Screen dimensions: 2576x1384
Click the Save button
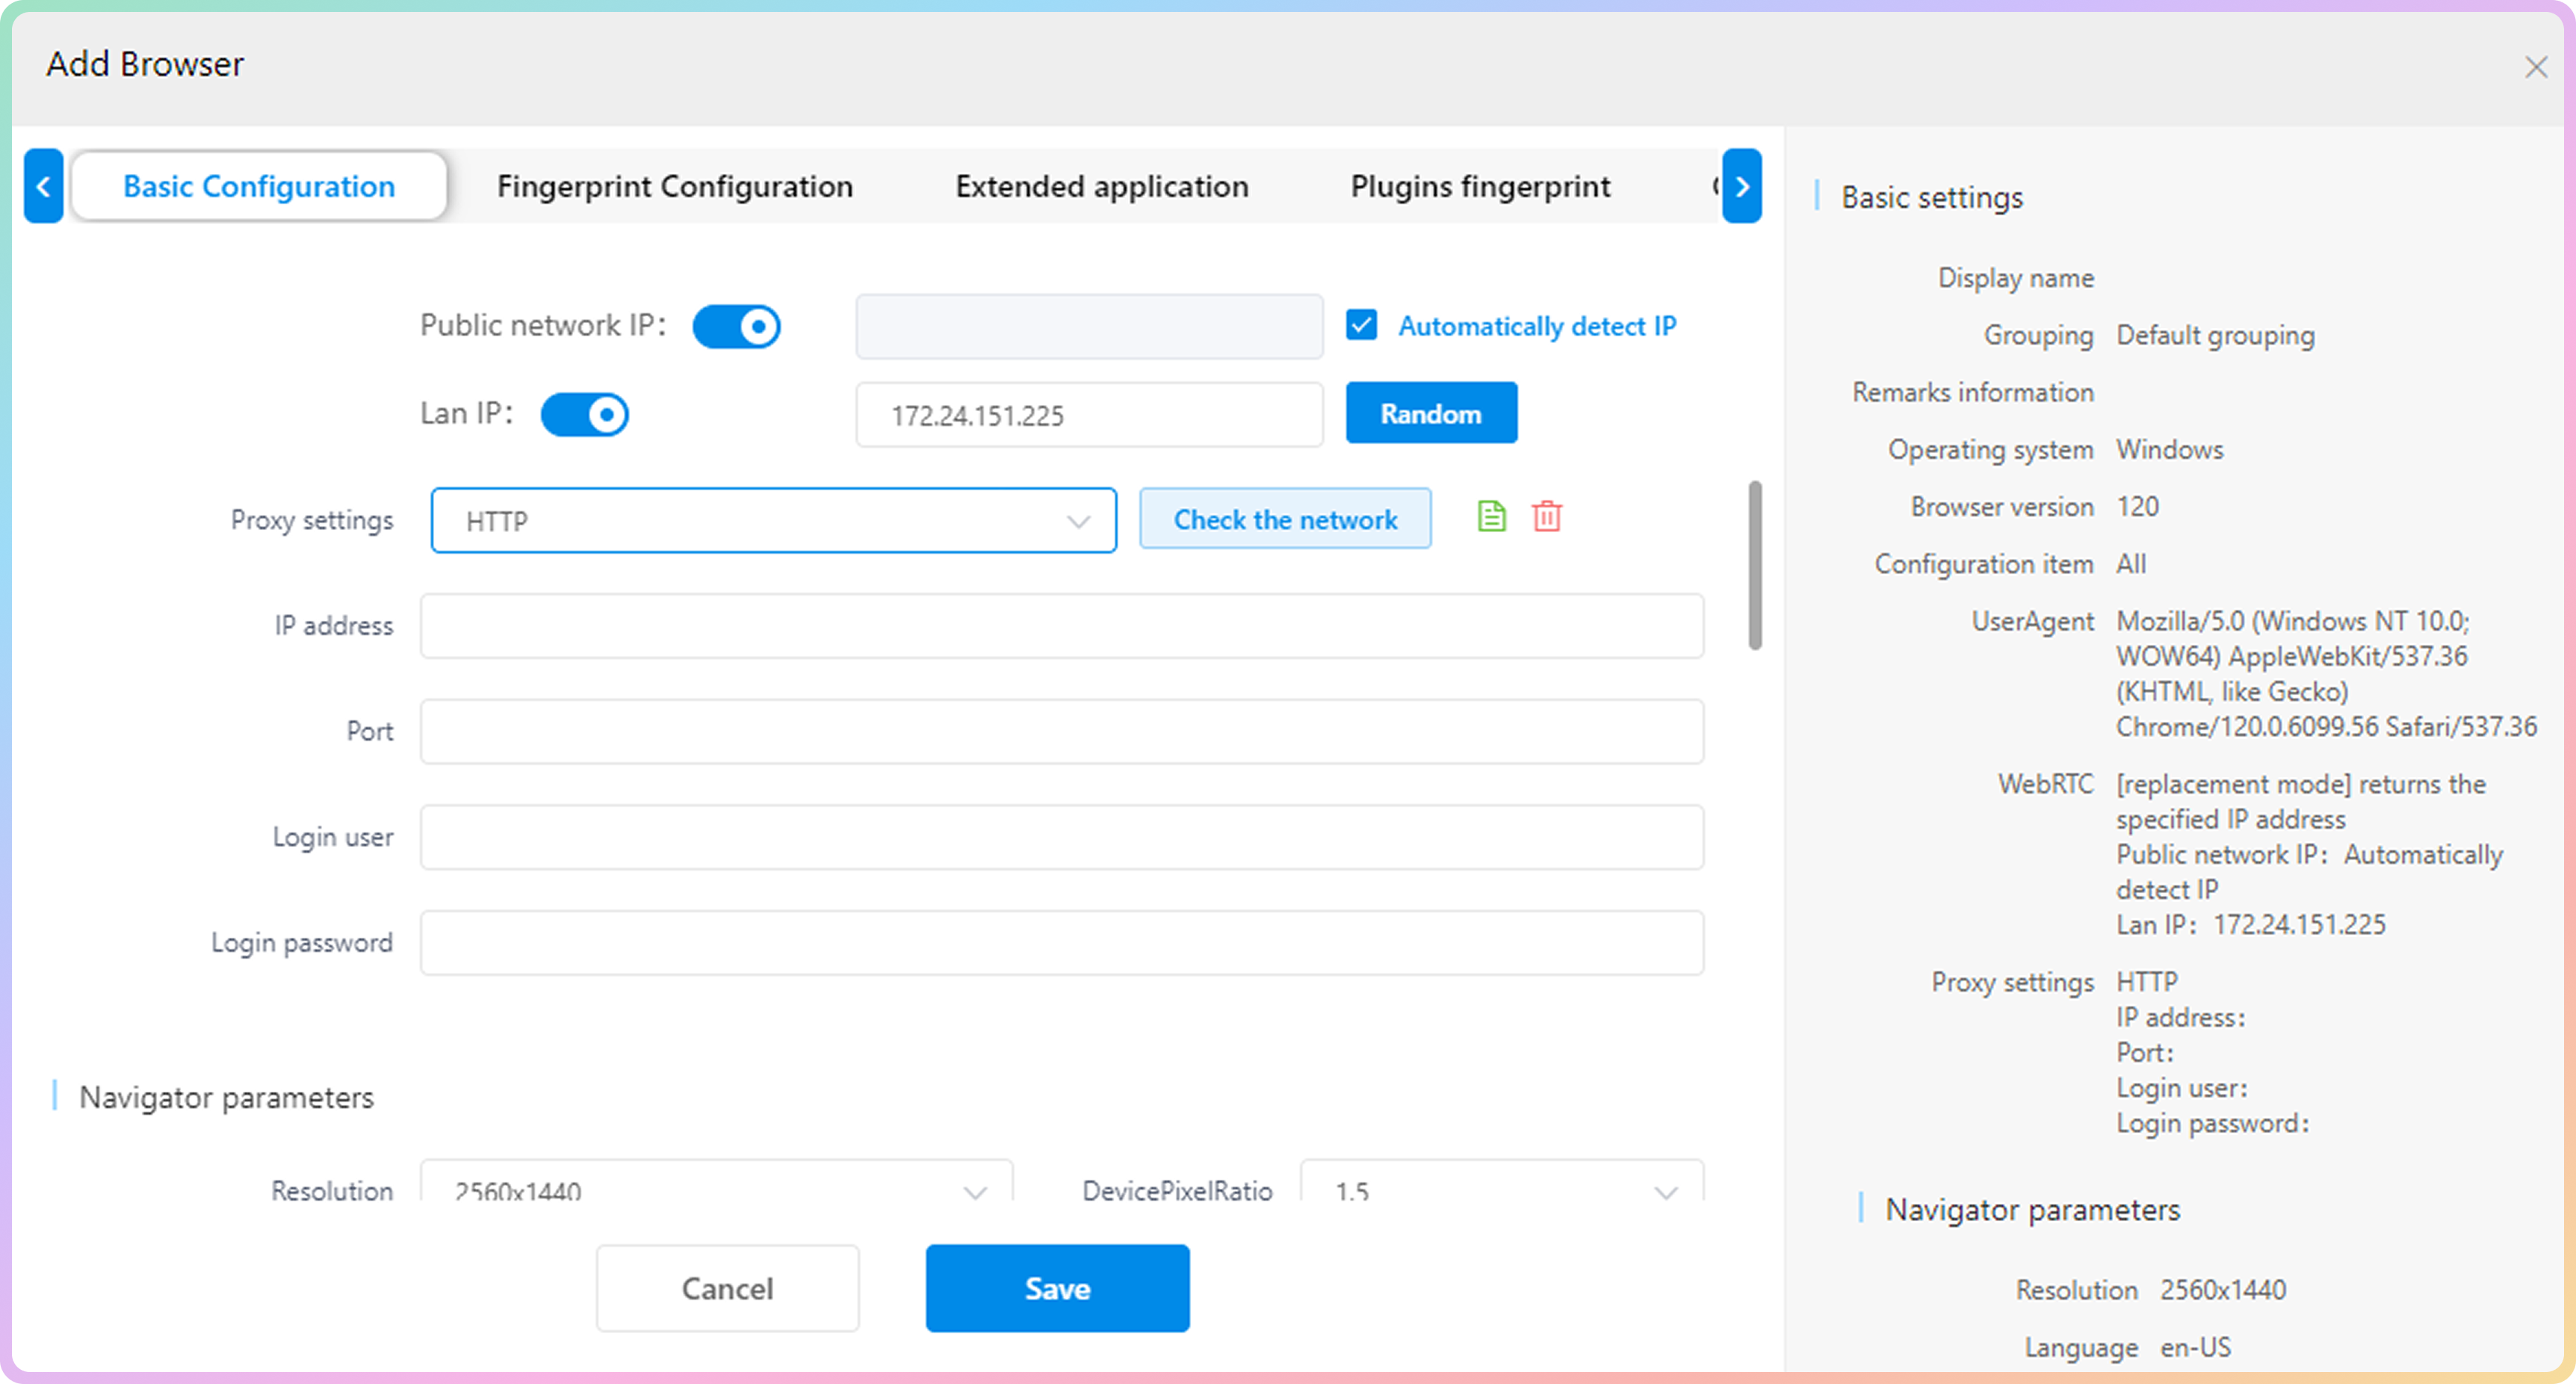(x=1057, y=1288)
